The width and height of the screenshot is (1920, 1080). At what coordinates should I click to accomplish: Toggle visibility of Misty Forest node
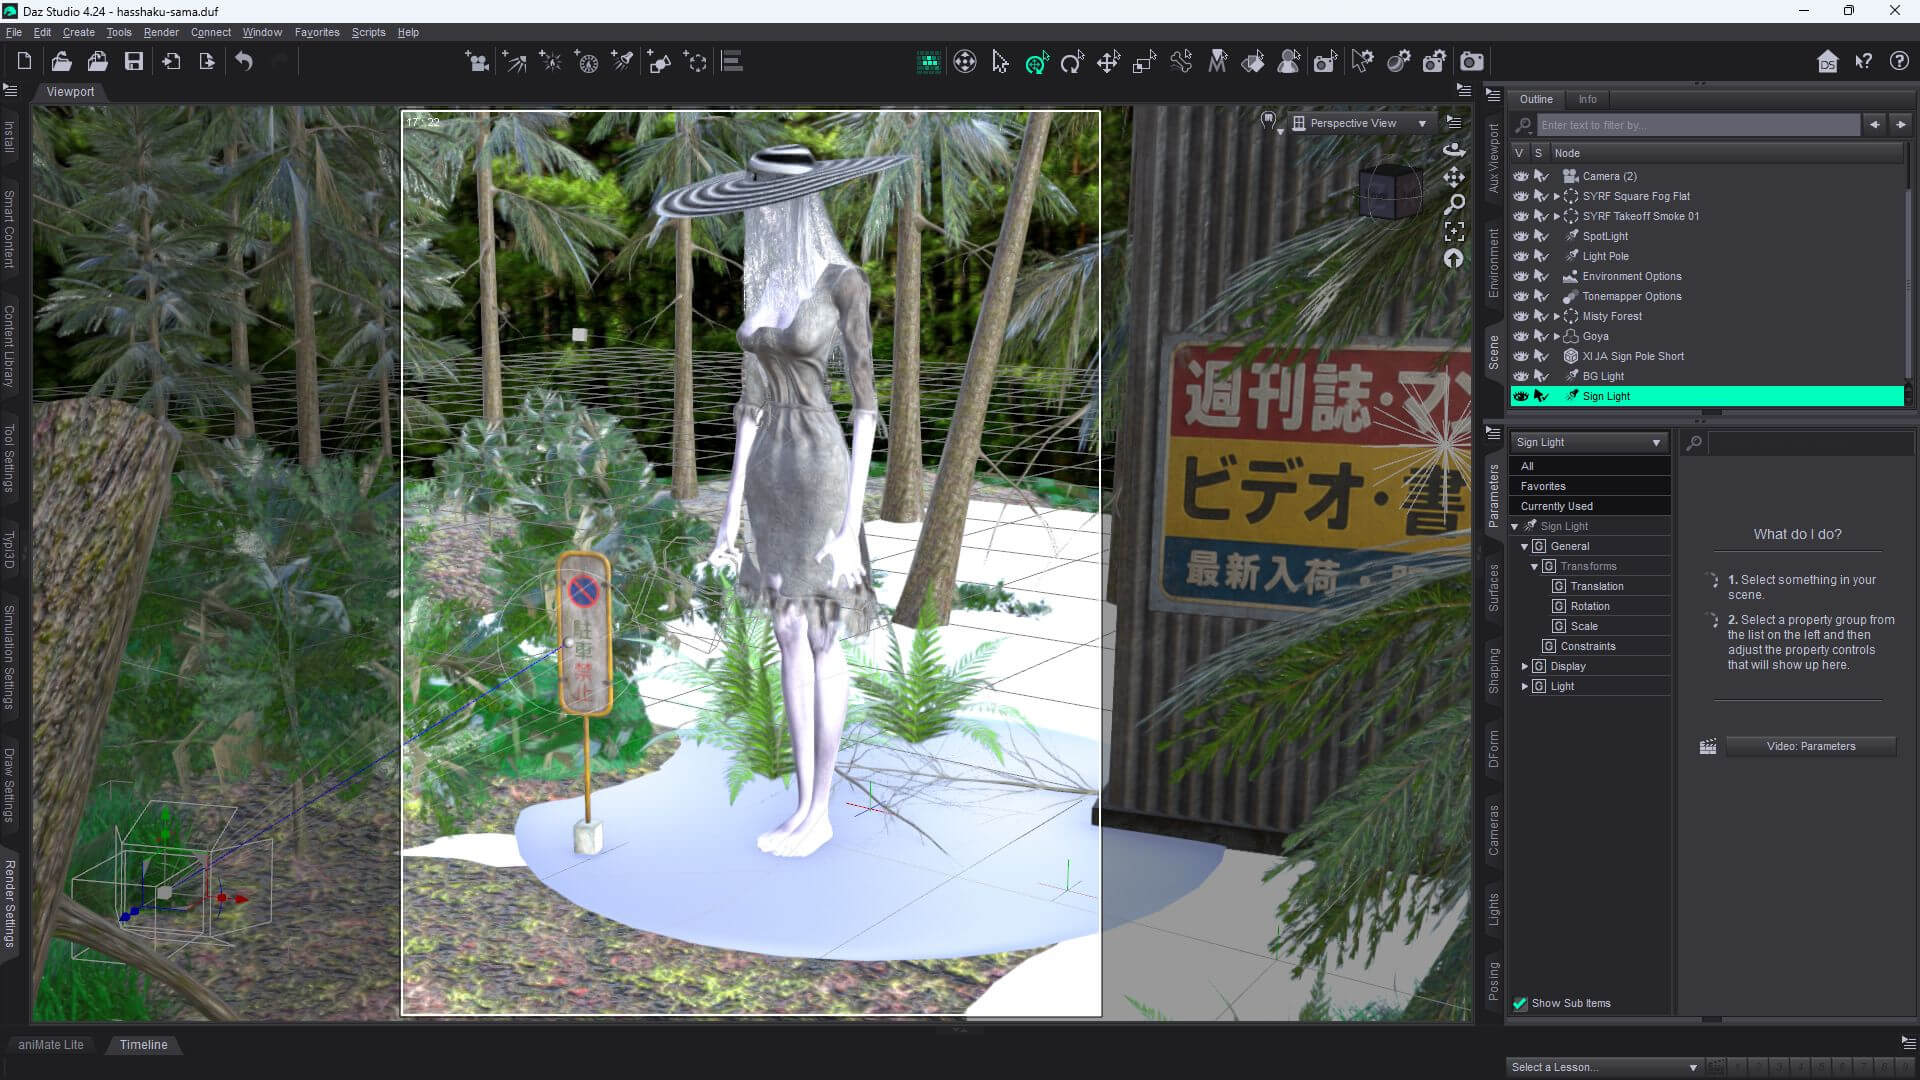1521,316
